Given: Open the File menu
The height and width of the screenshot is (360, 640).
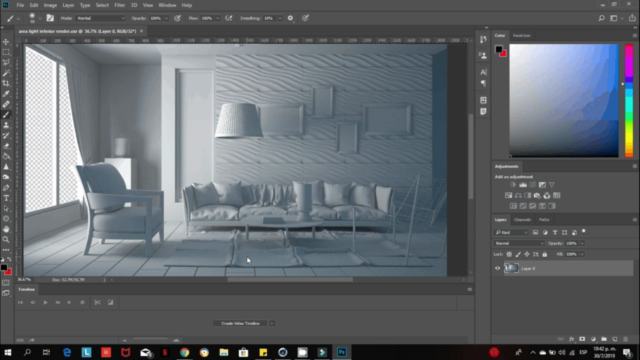Looking at the screenshot, I should 20,5.
